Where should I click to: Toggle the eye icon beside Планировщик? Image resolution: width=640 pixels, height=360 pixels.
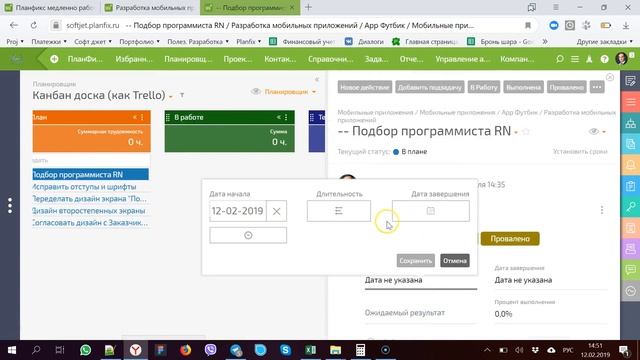coord(256,91)
